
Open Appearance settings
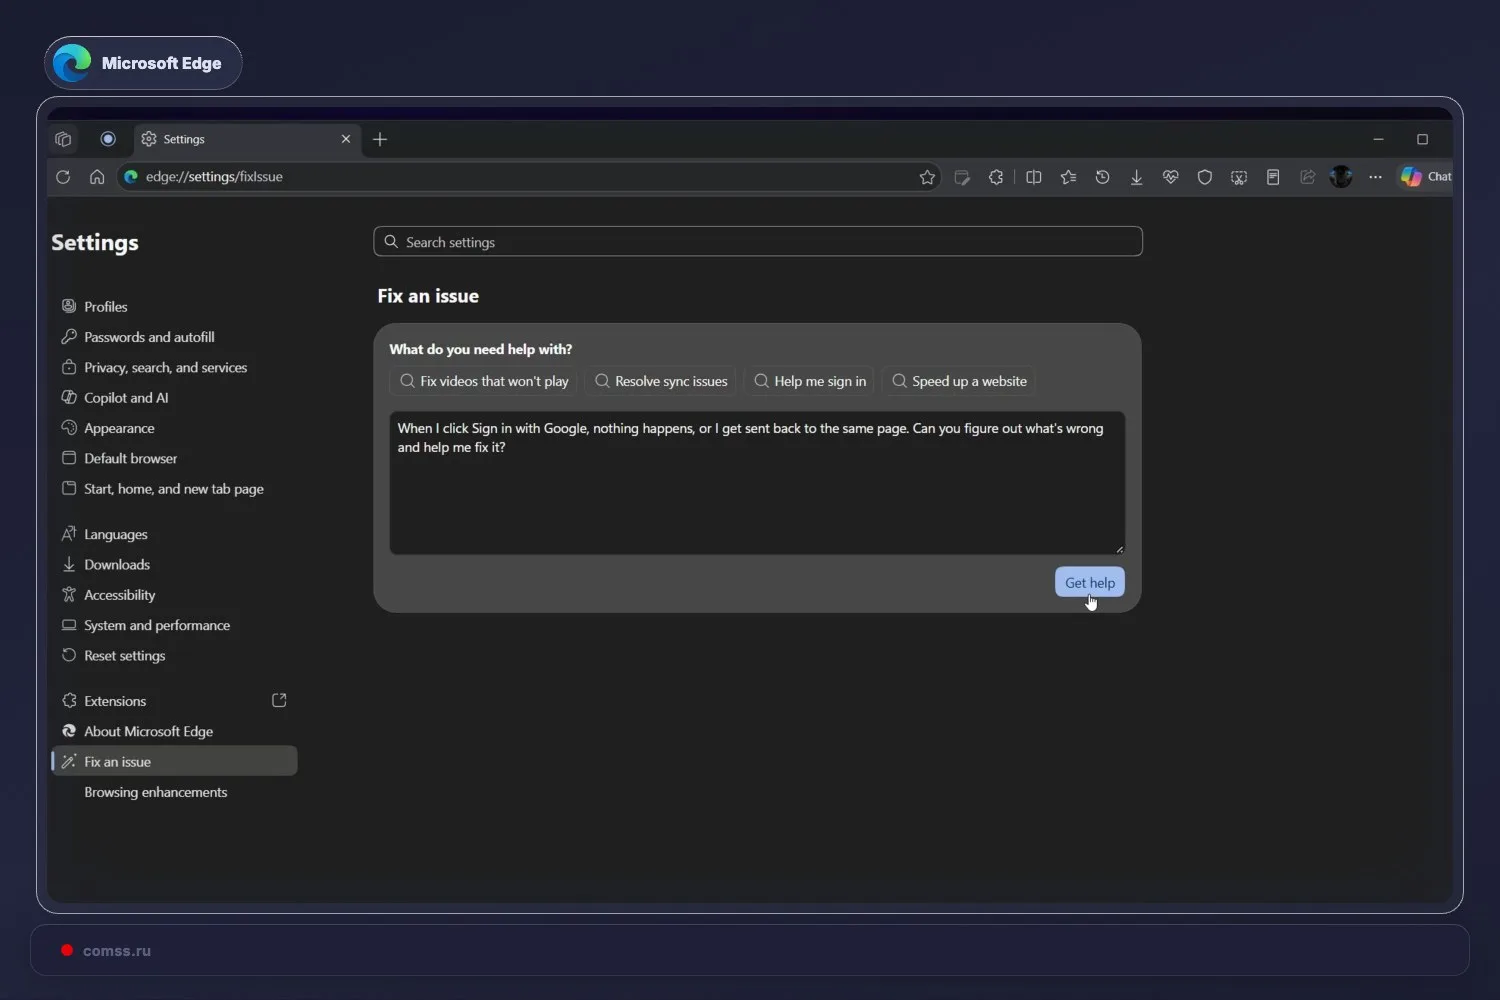click(x=174, y=428)
